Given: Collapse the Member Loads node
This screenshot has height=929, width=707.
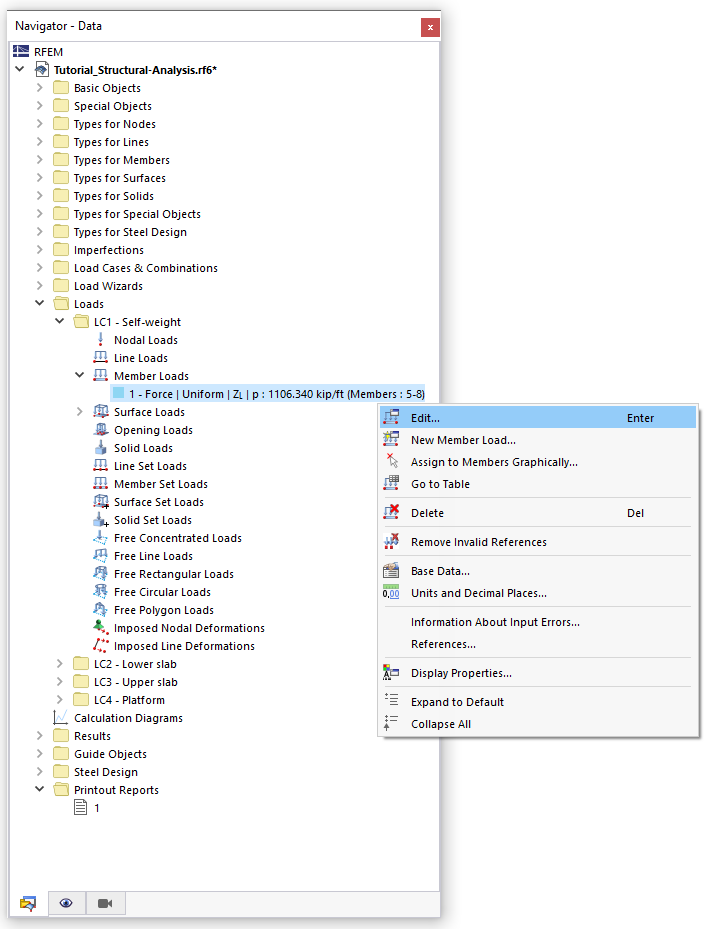Looking at the screenshot, I should point(80,375).
